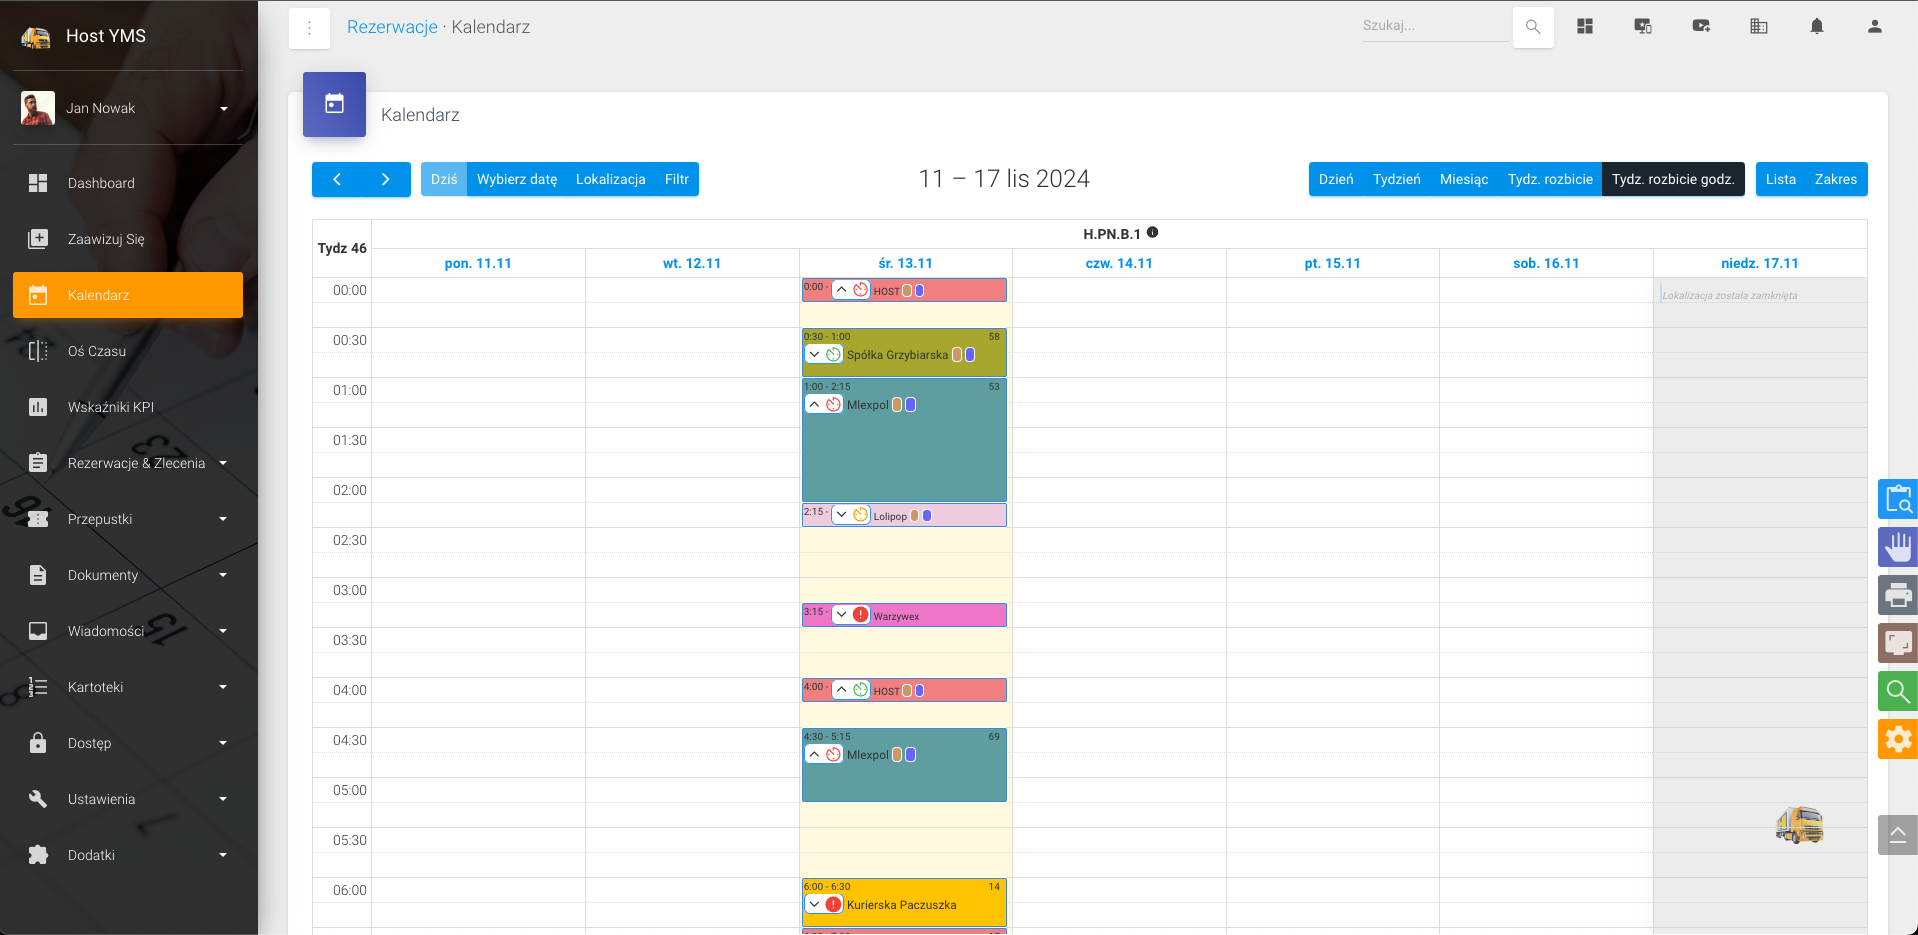Click the Szukaj search input field
This screenshot has height=935, width=1918.
1433,26
